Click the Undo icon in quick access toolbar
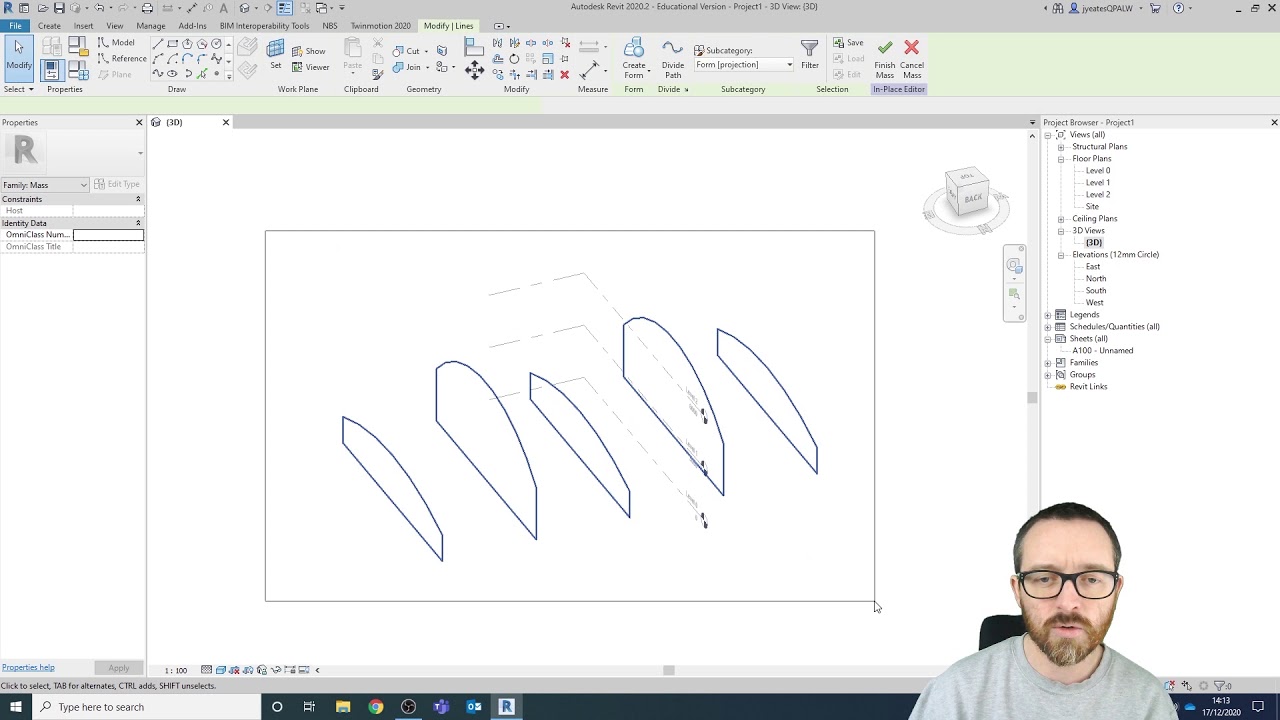 [x=99, y=8]
